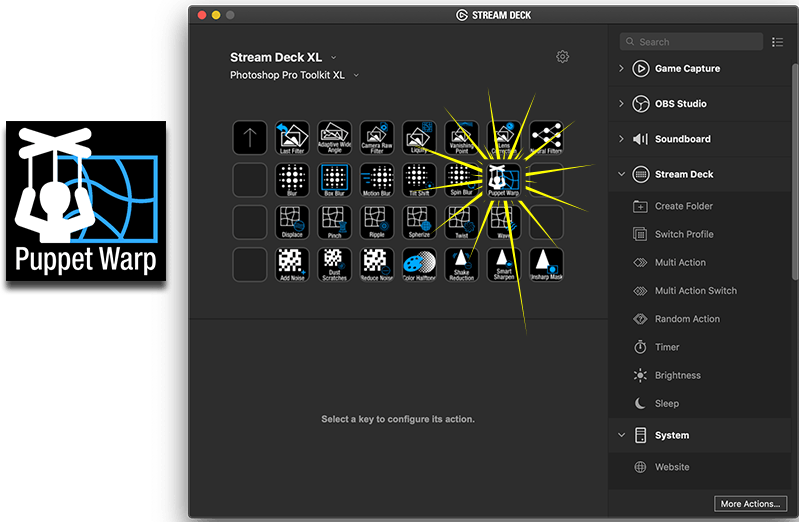Click the Pinch key
This screenshot has height=522, width=799.
[x=334, y=222]
